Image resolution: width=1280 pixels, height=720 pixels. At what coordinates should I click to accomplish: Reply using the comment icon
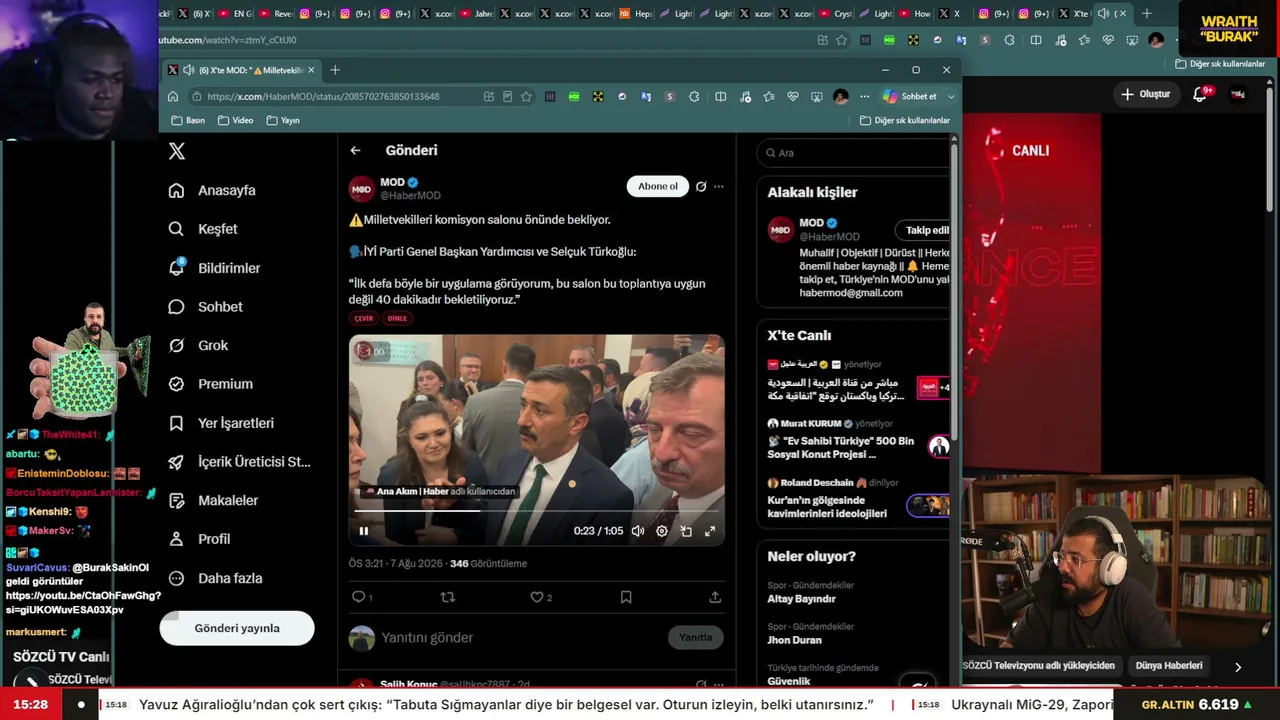[x=359, y=597]
